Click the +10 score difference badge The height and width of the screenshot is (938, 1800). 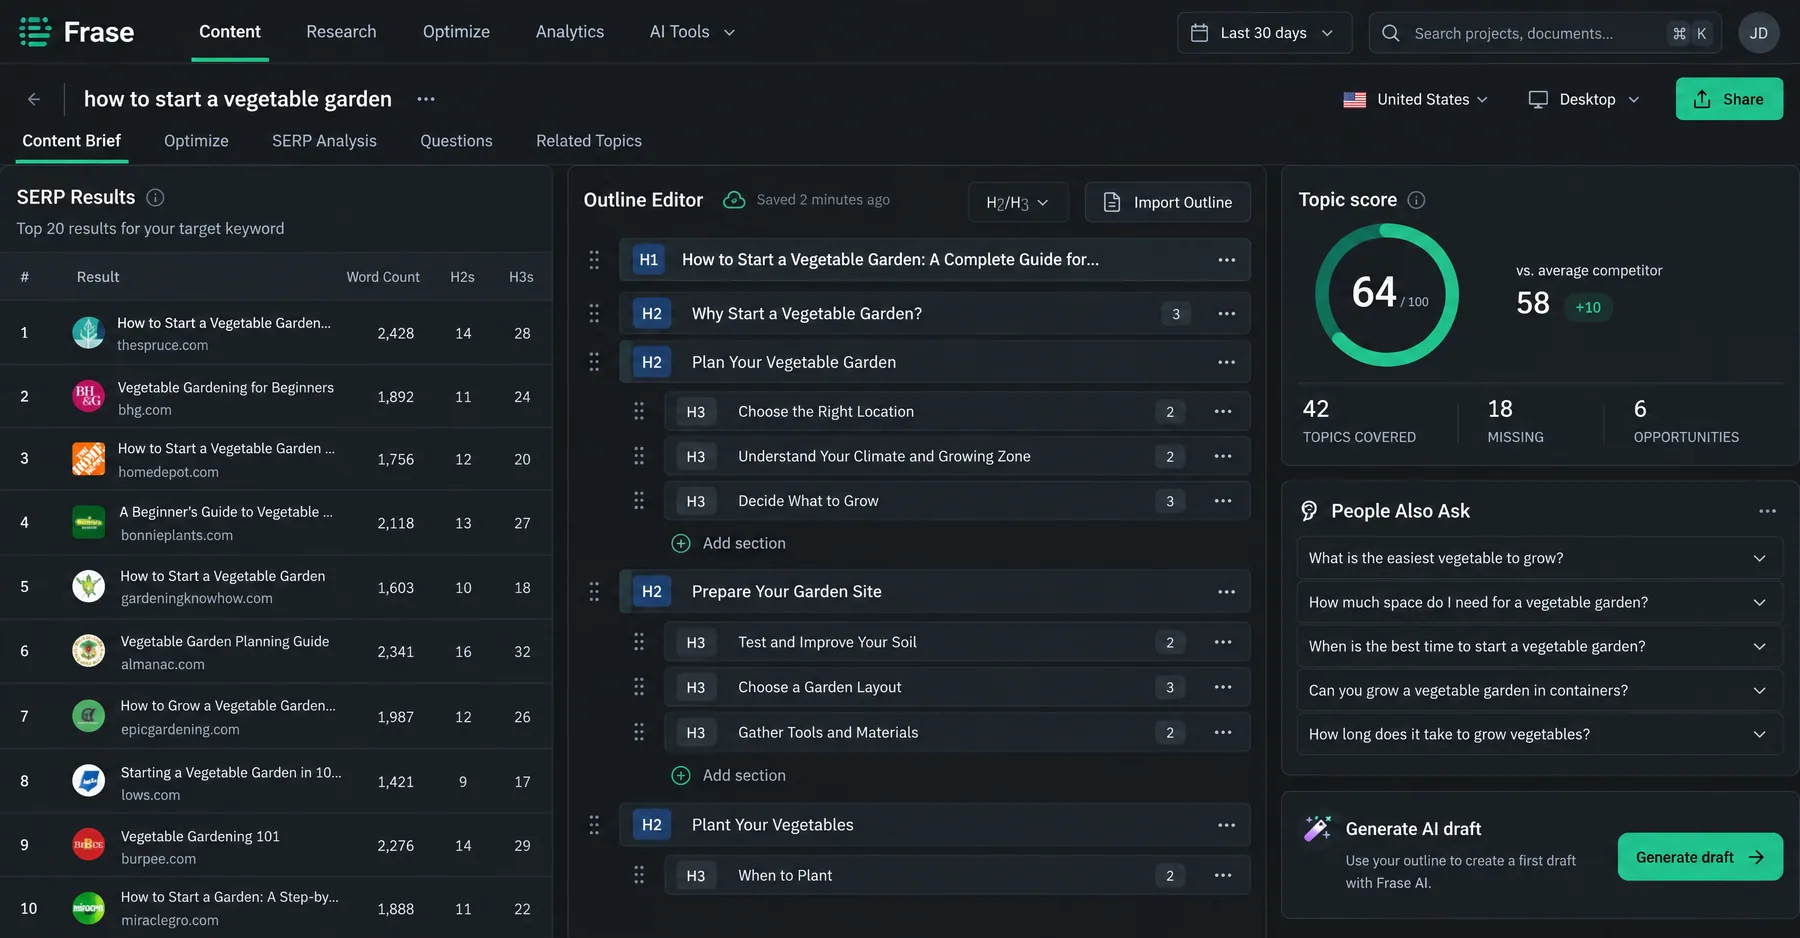pyautogui.click(x=1588, y=307)
